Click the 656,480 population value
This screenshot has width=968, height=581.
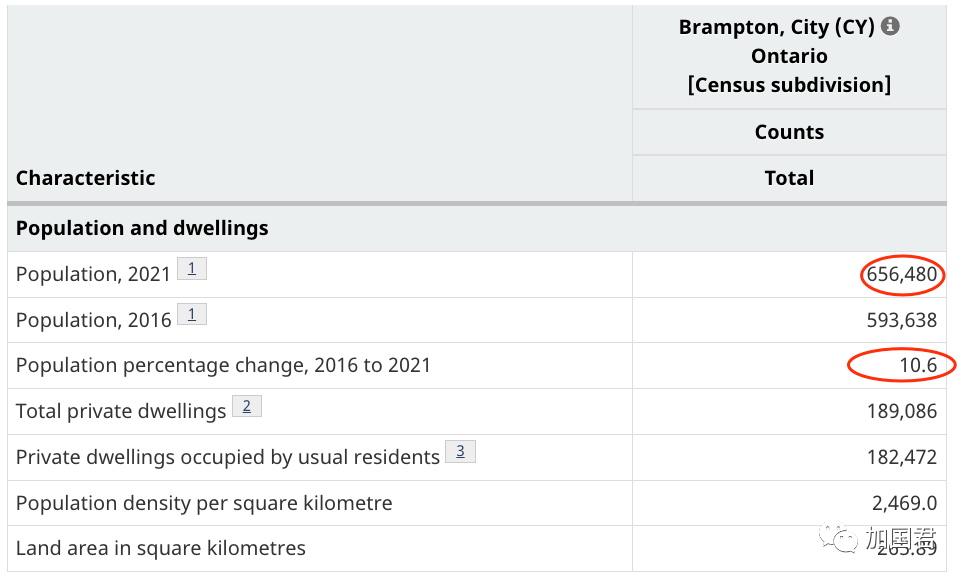click(902, 274)
